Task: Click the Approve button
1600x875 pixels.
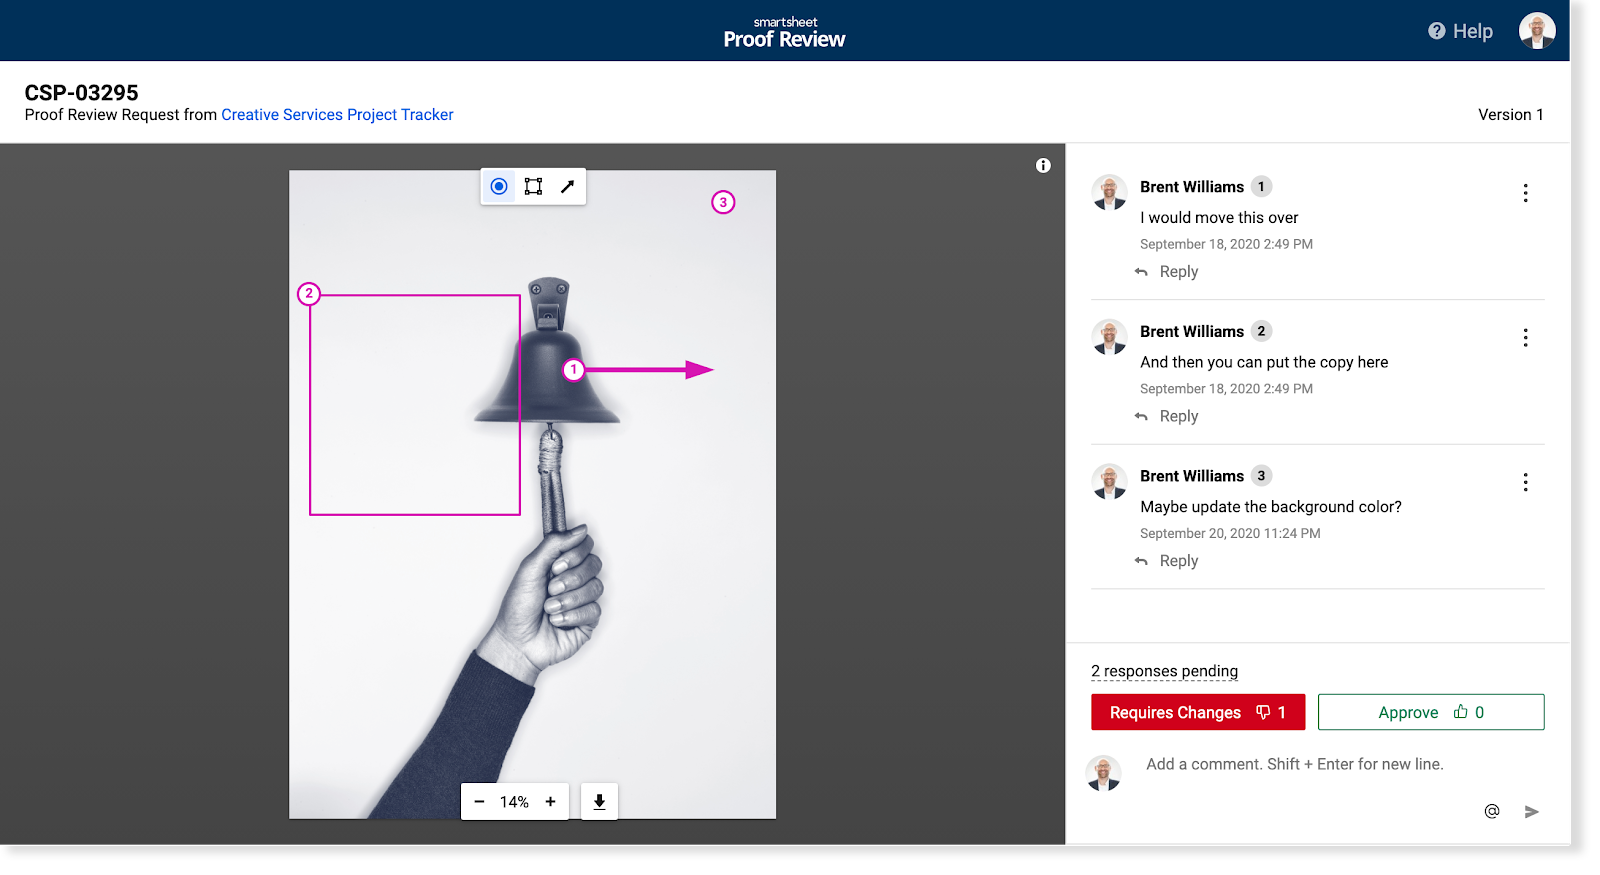Action: pos(1430,712)
